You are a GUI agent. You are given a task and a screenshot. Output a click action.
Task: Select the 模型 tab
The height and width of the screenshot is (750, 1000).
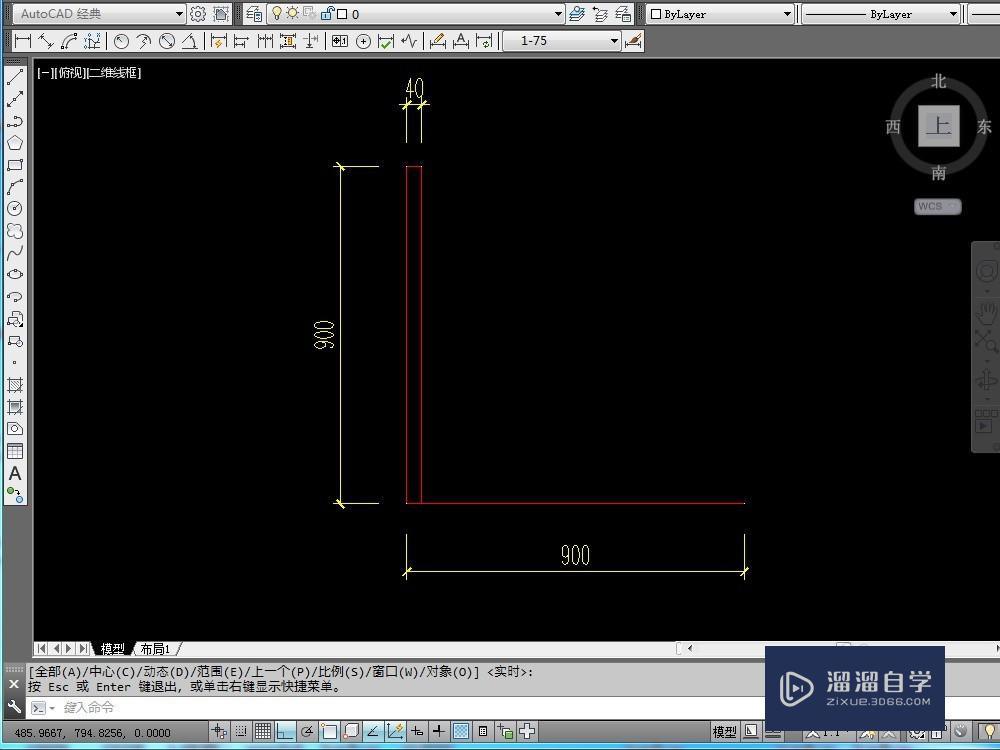click(113, 648)
